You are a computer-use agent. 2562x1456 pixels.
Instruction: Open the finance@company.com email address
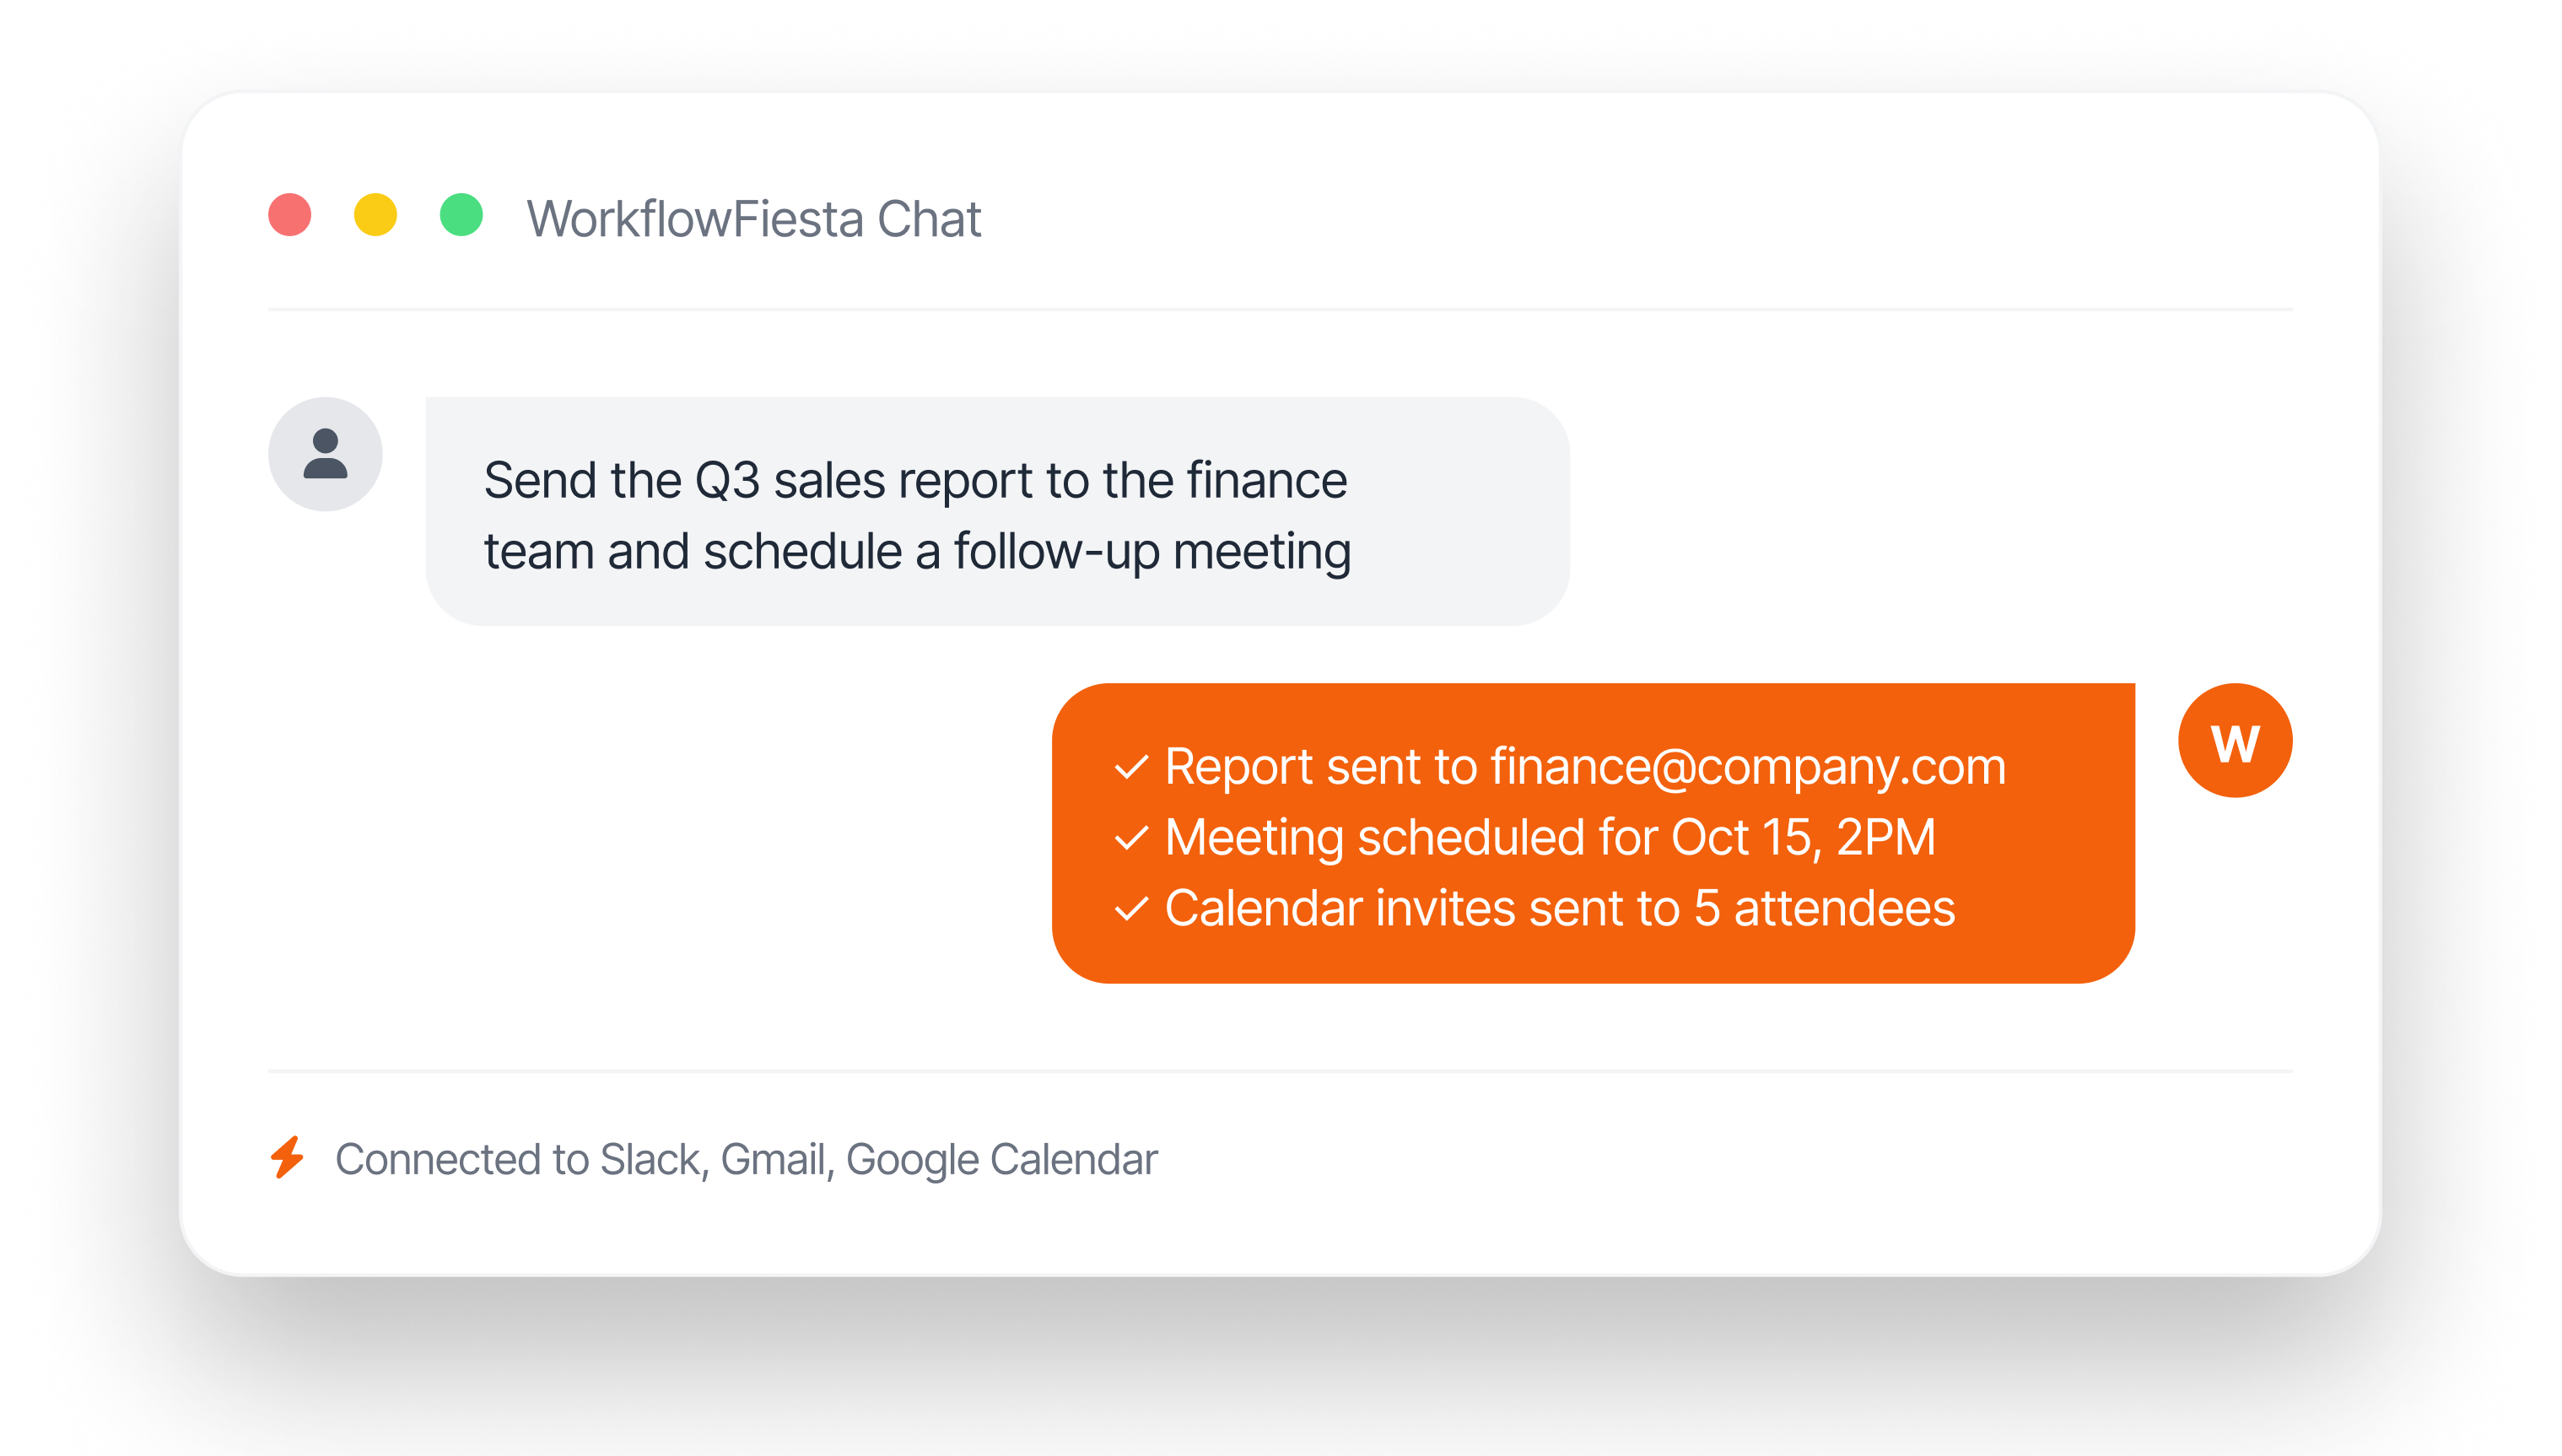(x=1748, y=767)
